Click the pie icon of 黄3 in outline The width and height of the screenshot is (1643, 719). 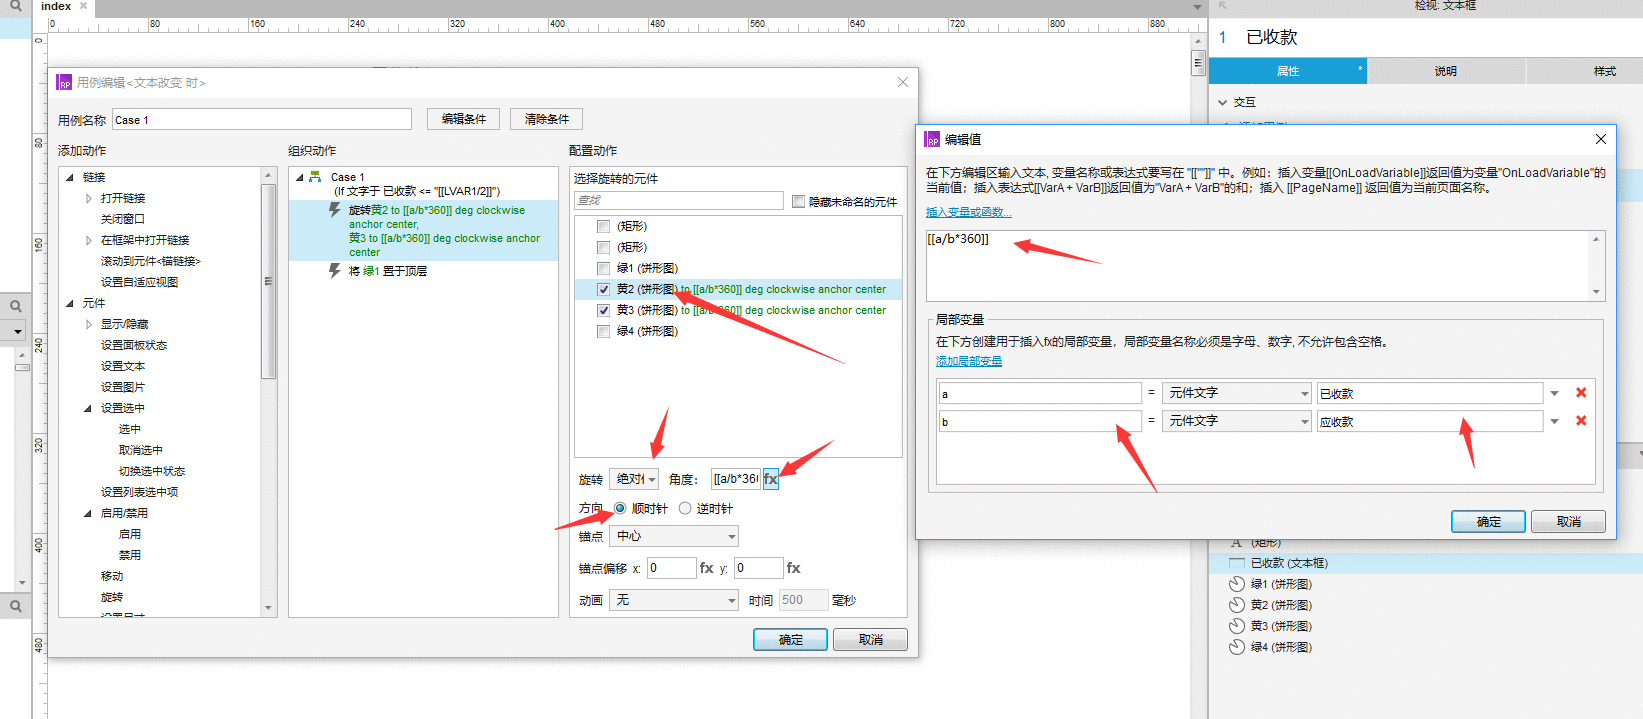(x=1237, y=626)
